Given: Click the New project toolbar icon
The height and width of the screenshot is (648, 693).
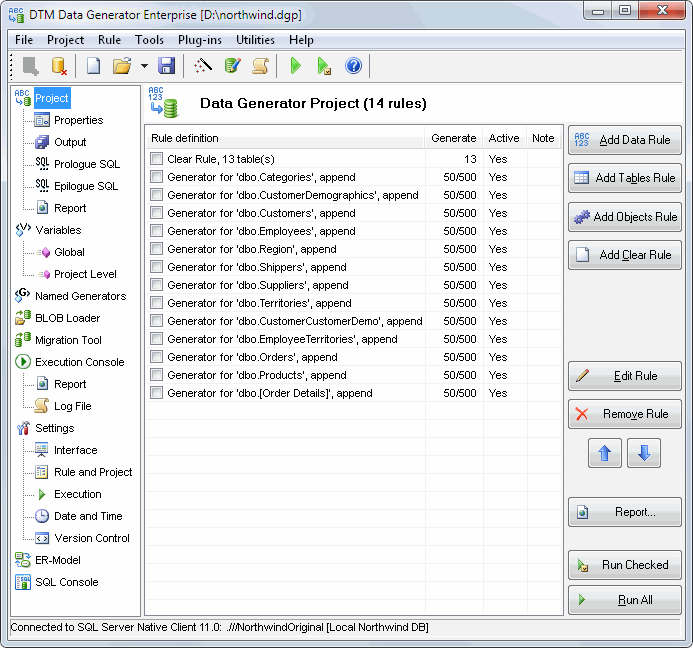Looking at the screenshot, I should pos(93,66).
